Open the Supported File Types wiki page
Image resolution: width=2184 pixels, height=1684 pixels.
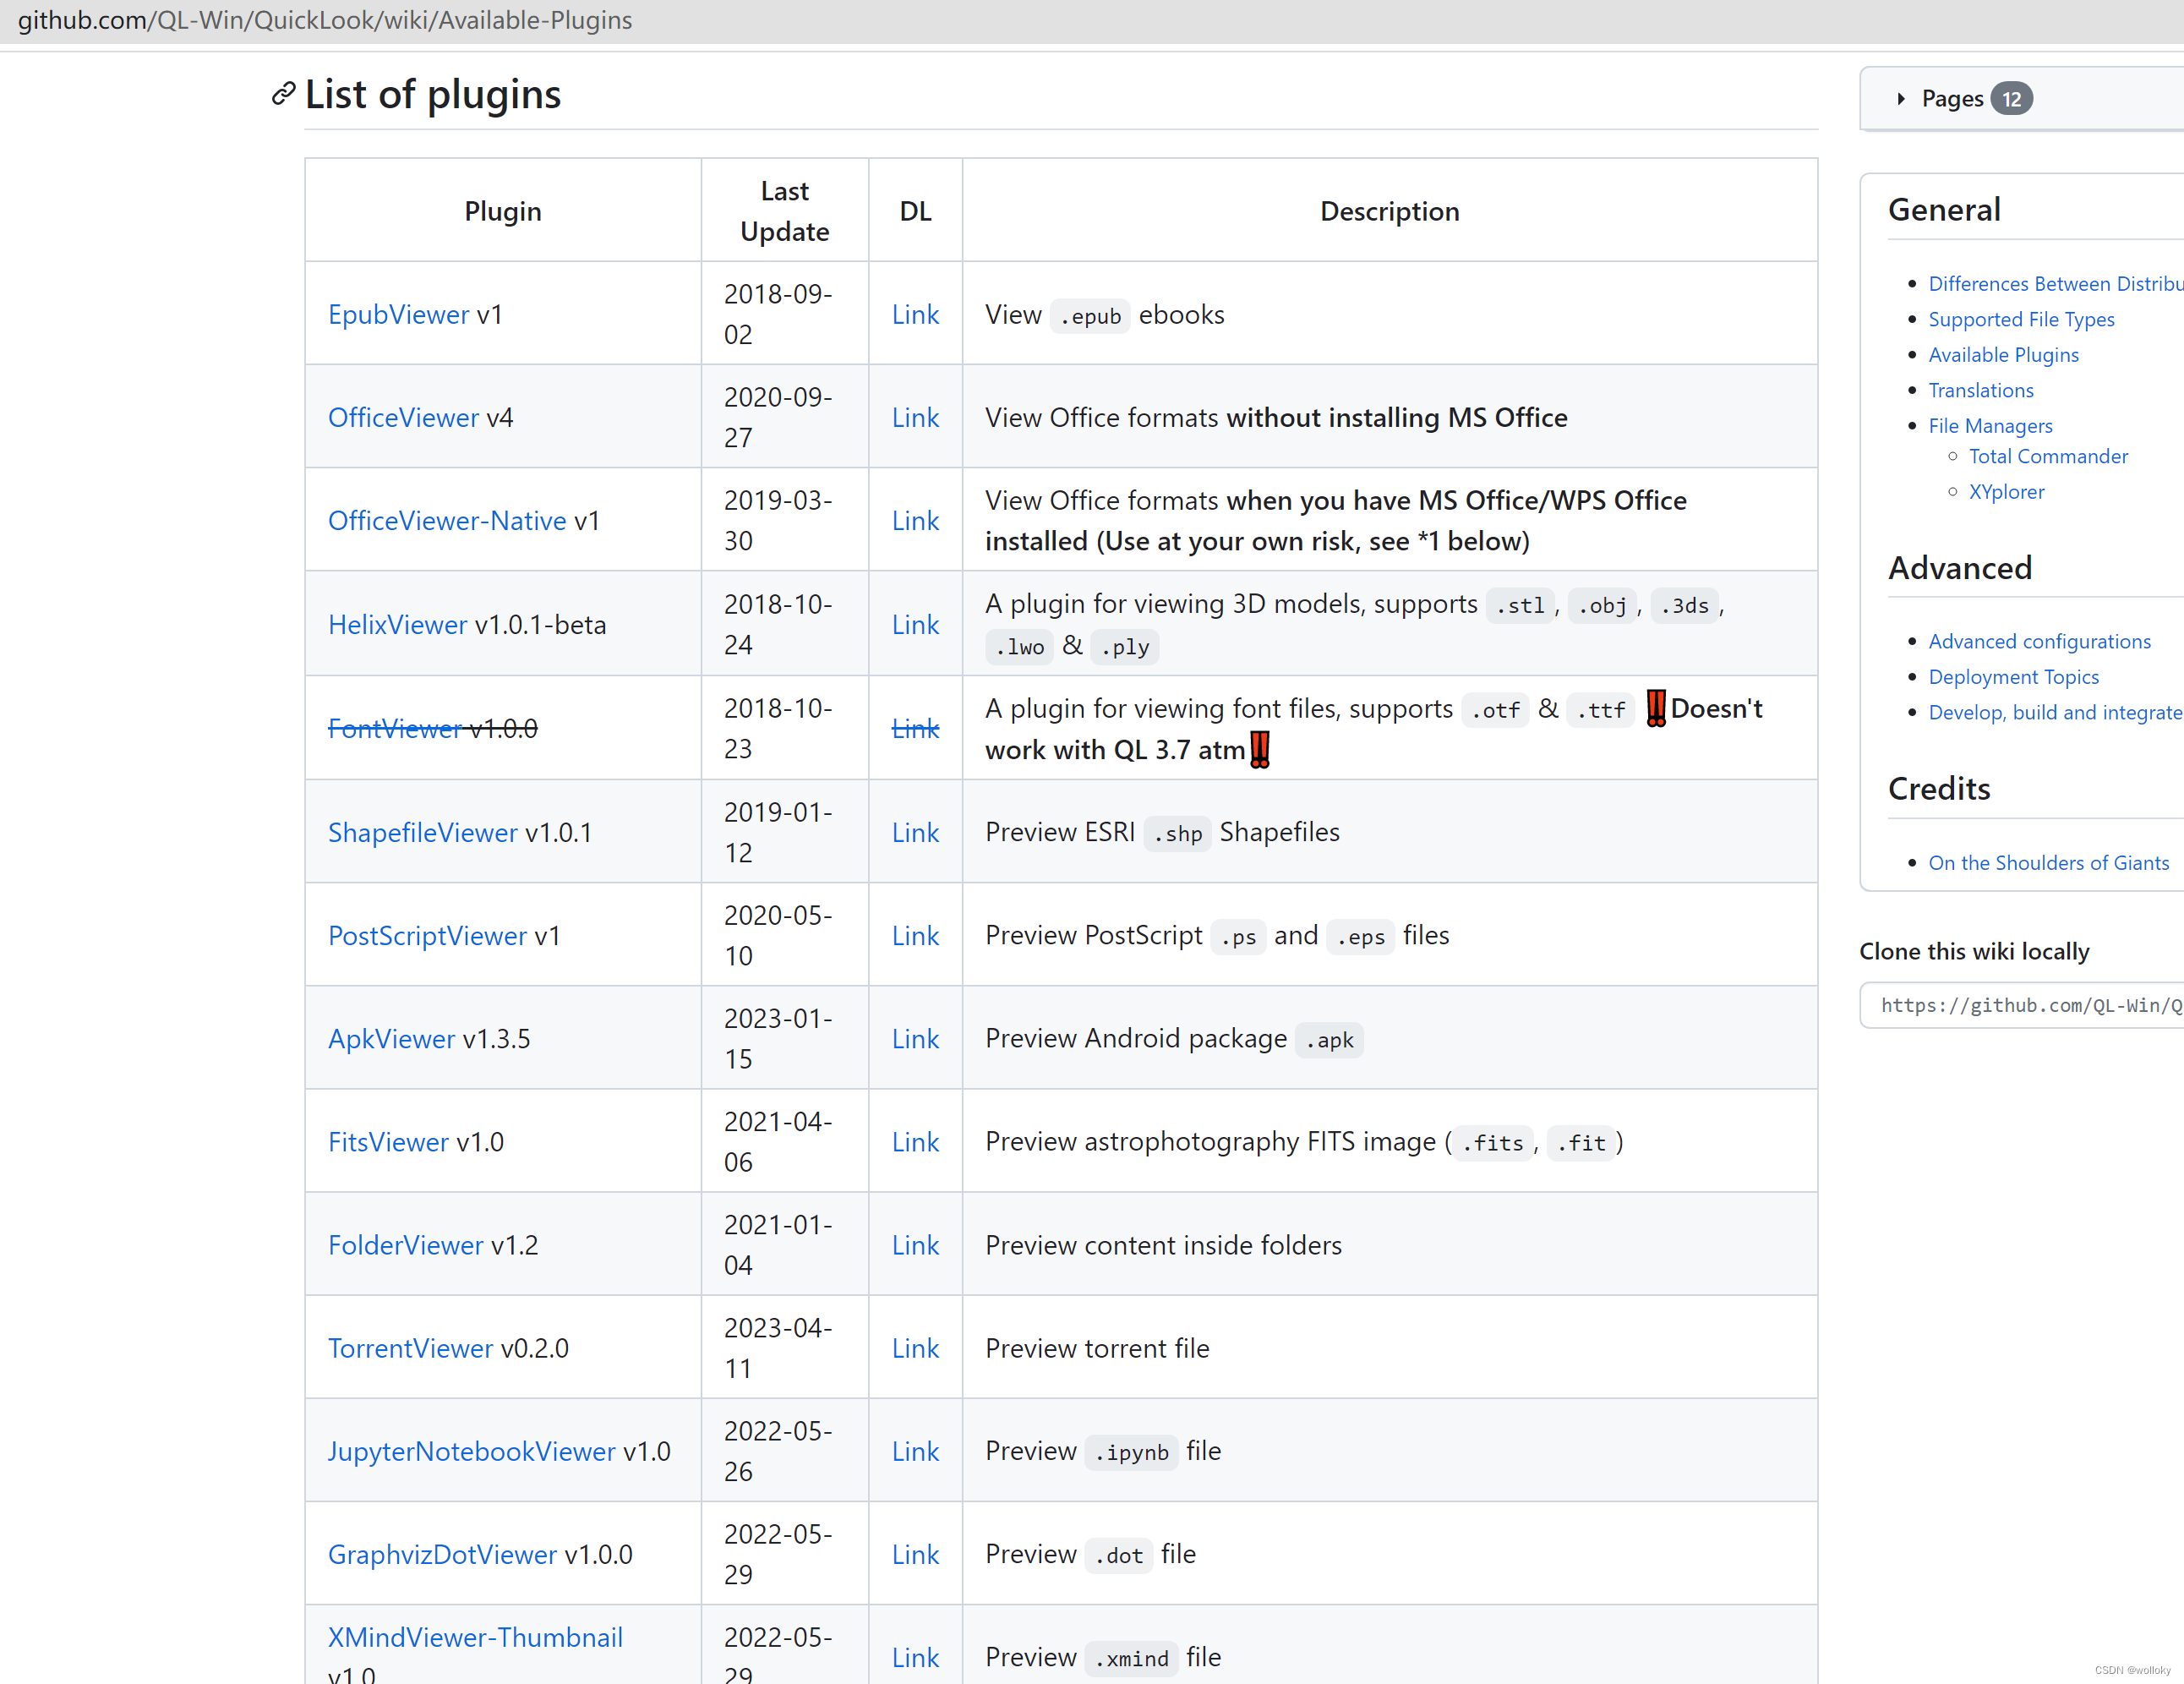(2020, 319)
